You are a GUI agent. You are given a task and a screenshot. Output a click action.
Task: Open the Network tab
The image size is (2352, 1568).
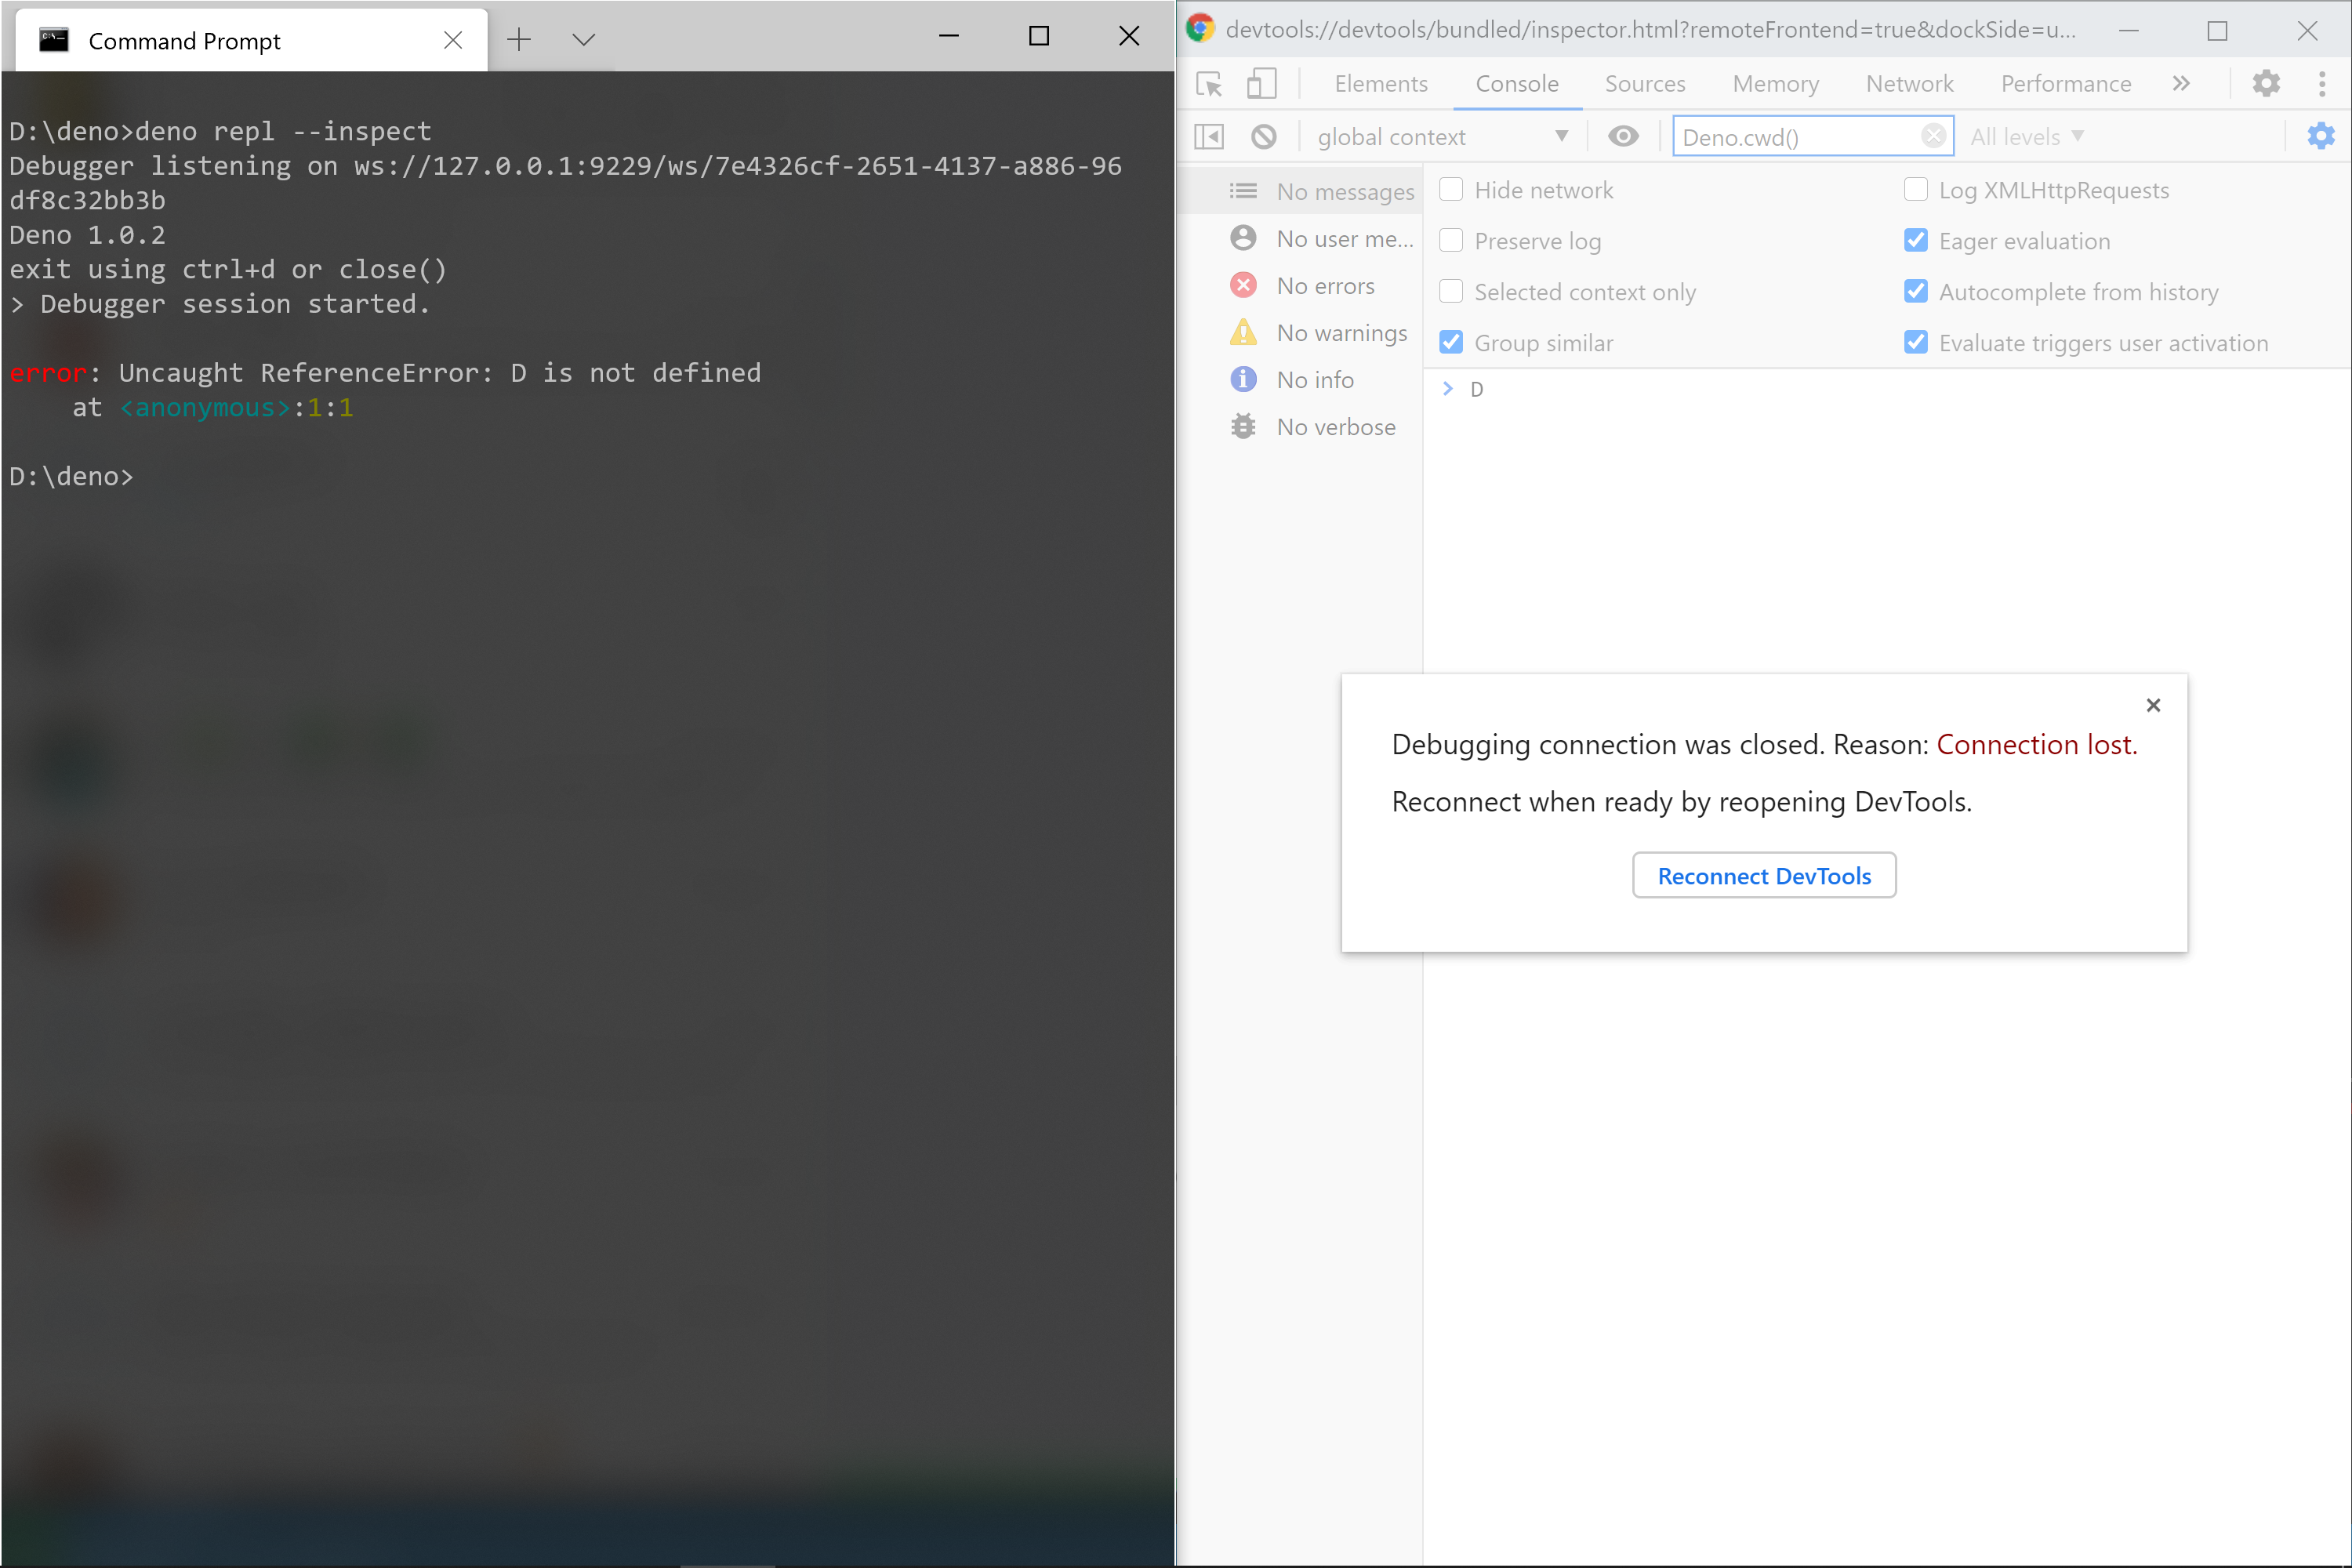click(x=1908, y=84)
